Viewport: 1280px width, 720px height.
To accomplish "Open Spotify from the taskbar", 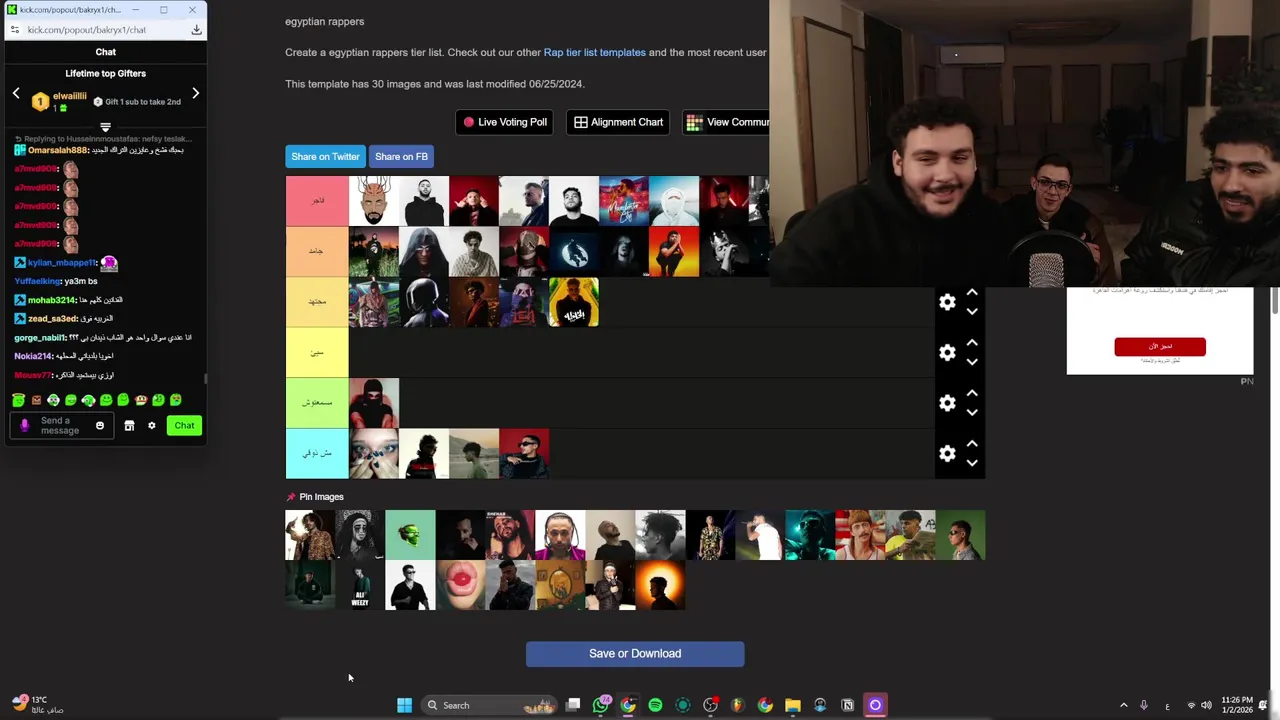I will [655, 705].
